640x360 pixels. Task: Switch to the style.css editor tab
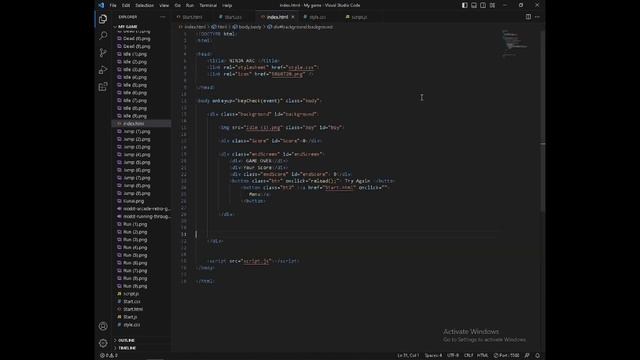click(317, 17)
